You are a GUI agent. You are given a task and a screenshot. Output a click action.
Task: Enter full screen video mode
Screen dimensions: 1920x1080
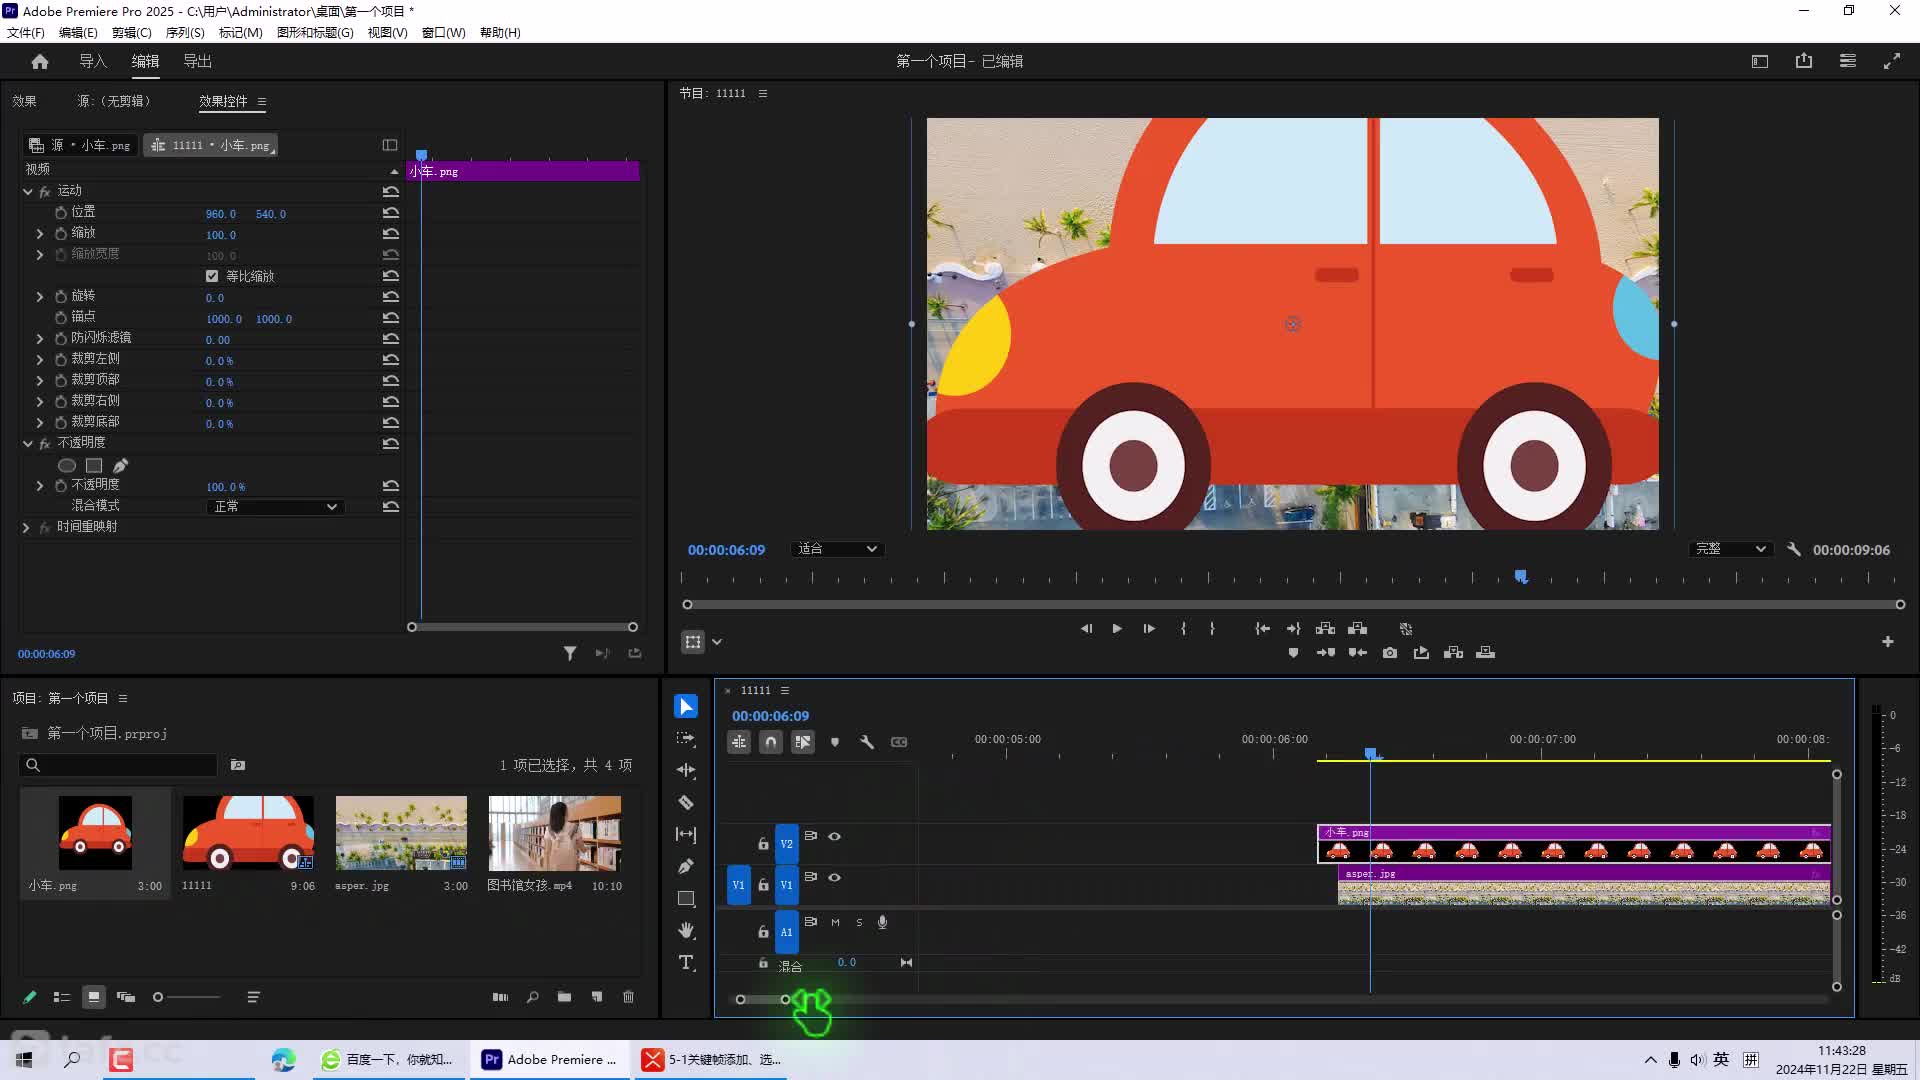click(x=1892, y=62)
